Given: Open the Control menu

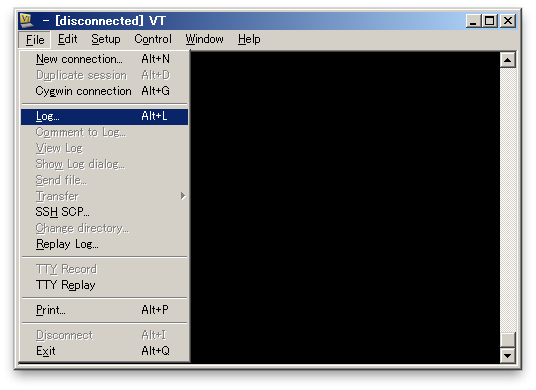Looking at the screenshot, I should tap(153, 39).
